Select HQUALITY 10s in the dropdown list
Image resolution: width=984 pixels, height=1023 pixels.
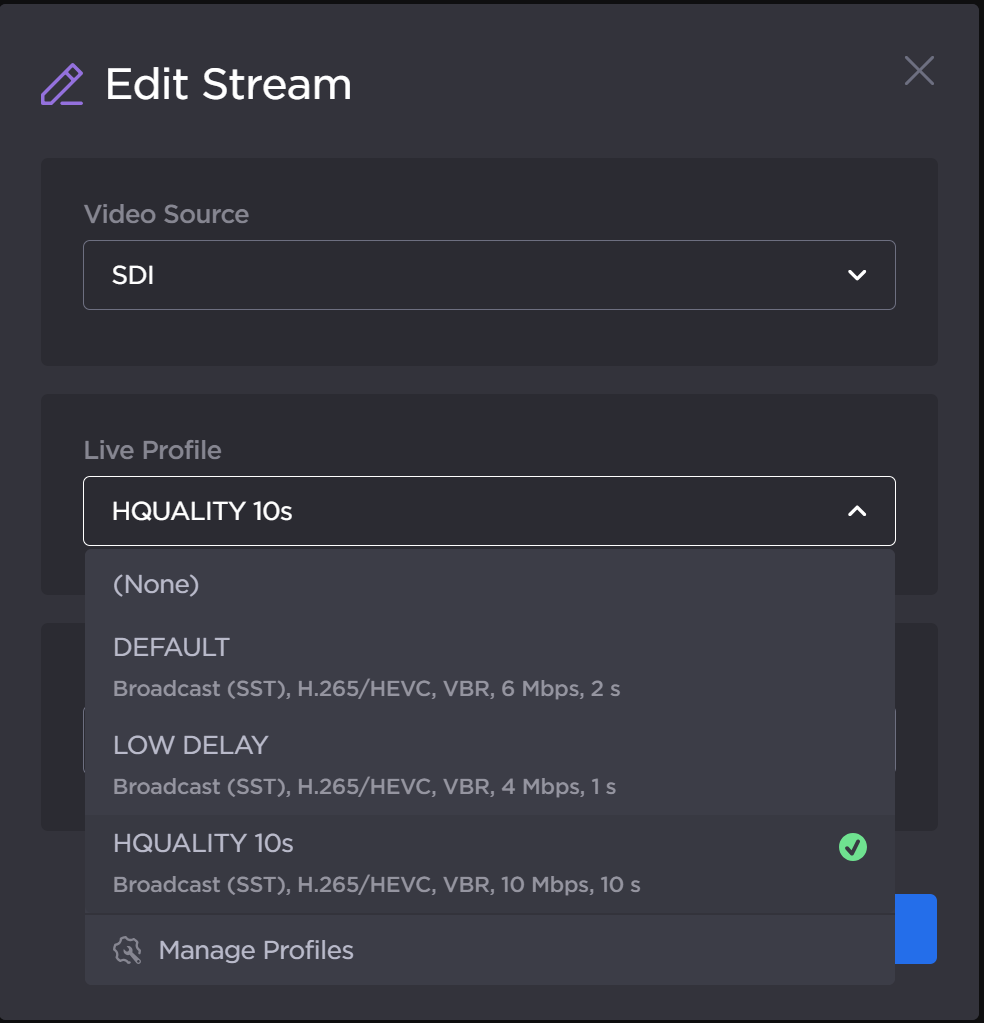204,843
